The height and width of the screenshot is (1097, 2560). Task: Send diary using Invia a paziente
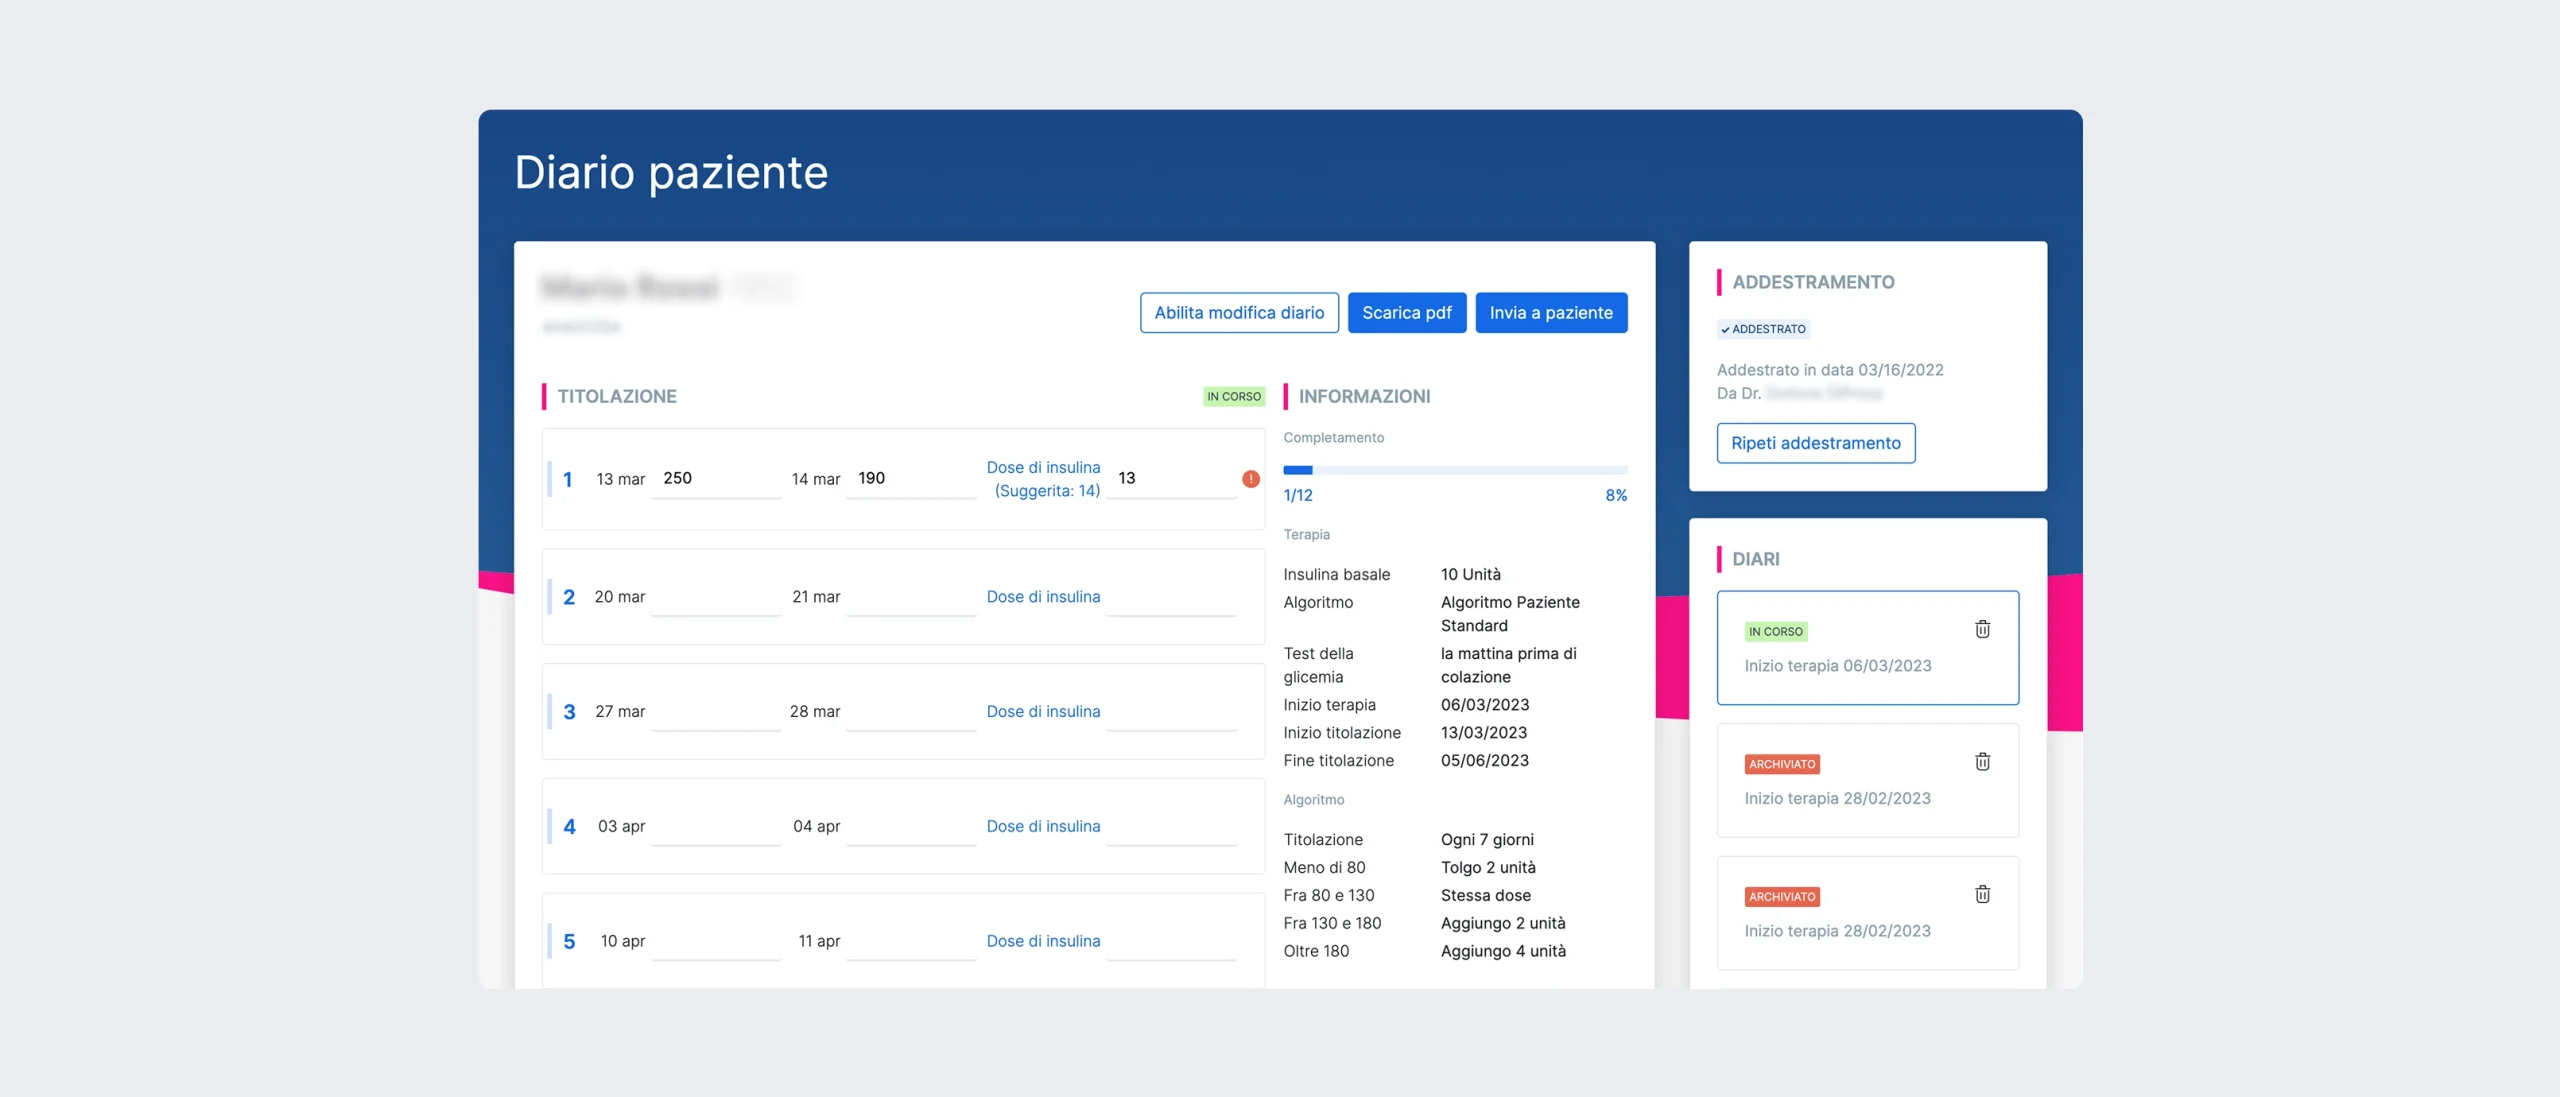1551,313
